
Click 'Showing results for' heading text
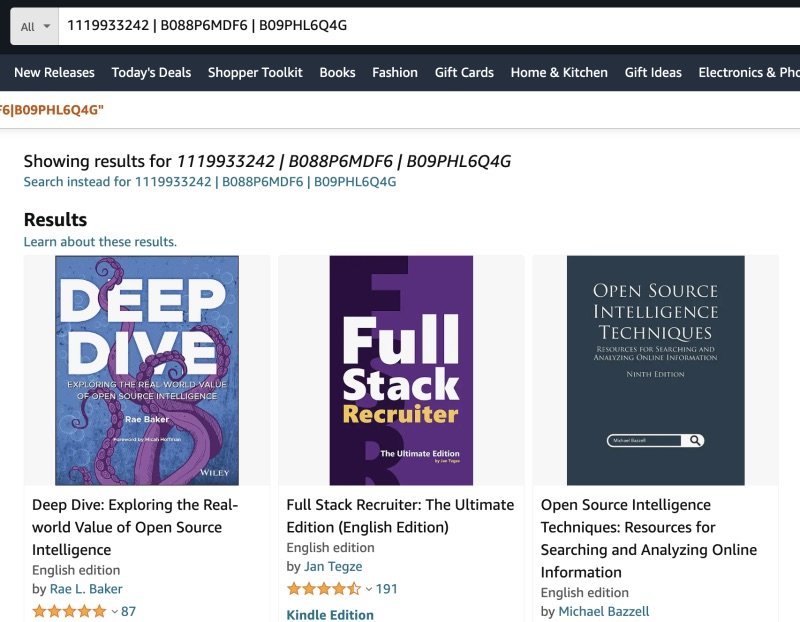[x=97, y=161]
